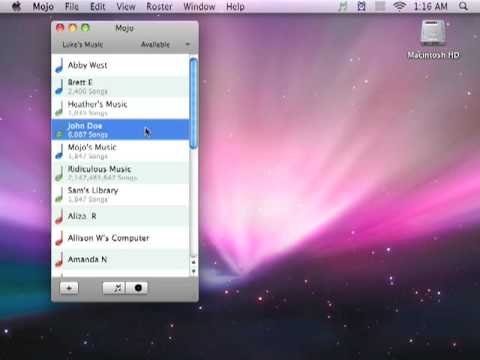Click the blue note icon beside Mojo's Music
The image size is (480, 360).
click(x=59, y=151)
